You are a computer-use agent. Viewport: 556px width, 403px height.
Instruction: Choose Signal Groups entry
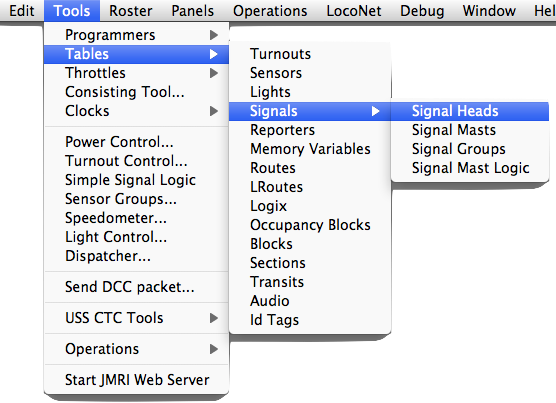(x=470, y=149)
